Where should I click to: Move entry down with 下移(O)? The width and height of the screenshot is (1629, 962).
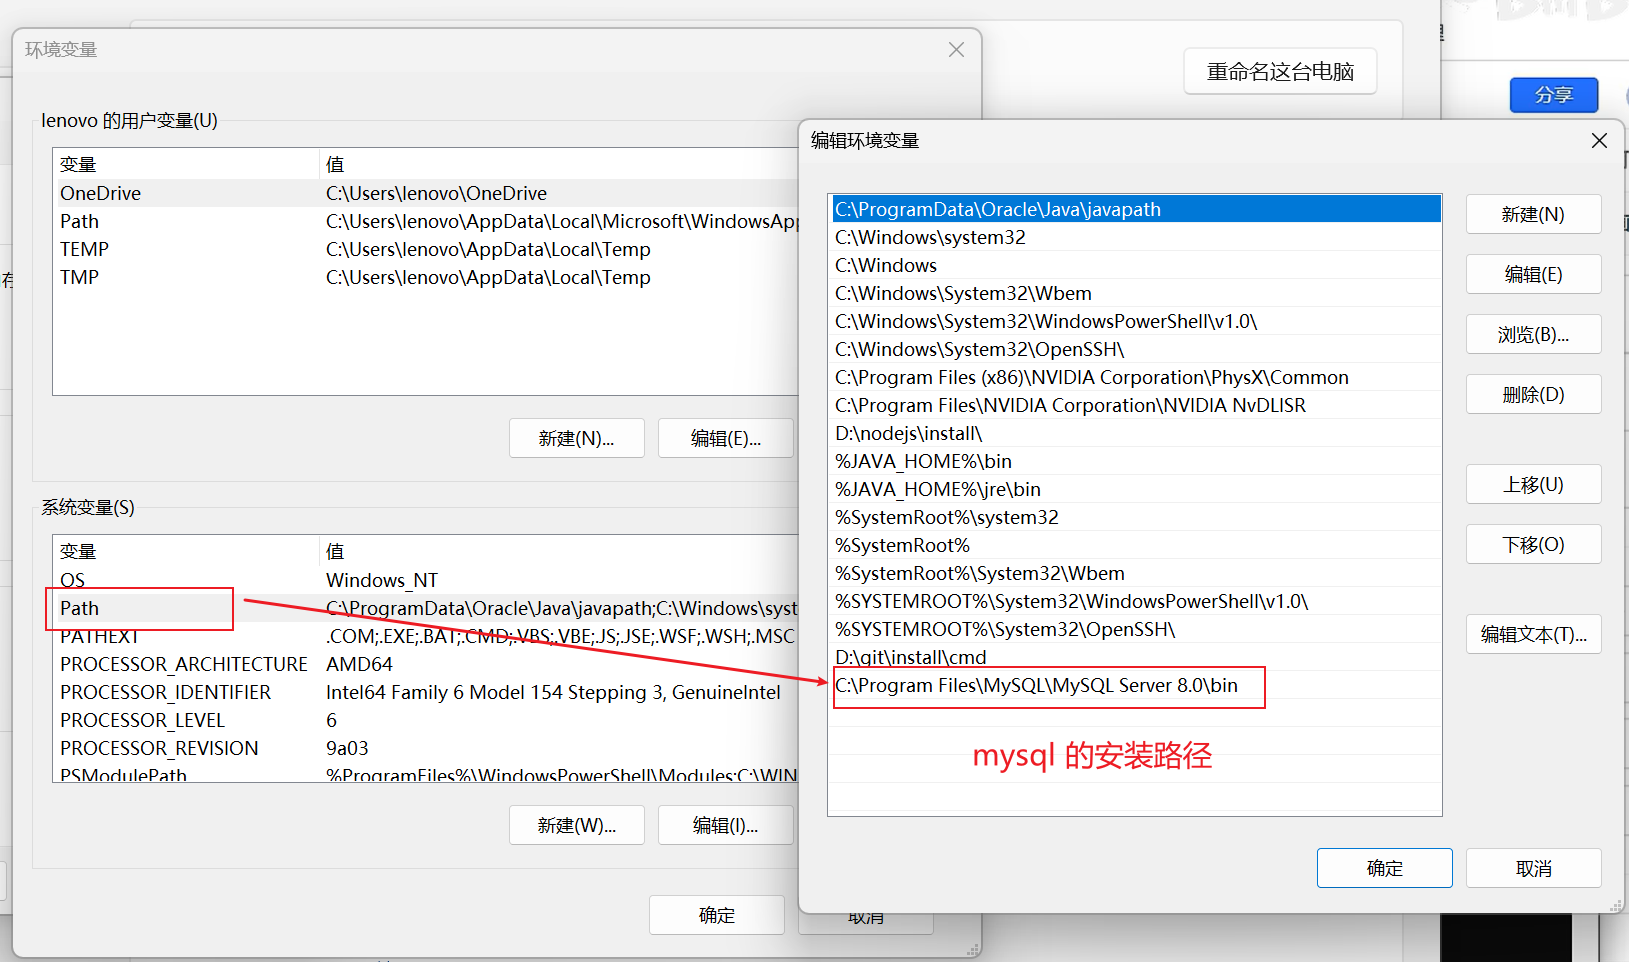pyautogui.click(x=1533, y=544)
